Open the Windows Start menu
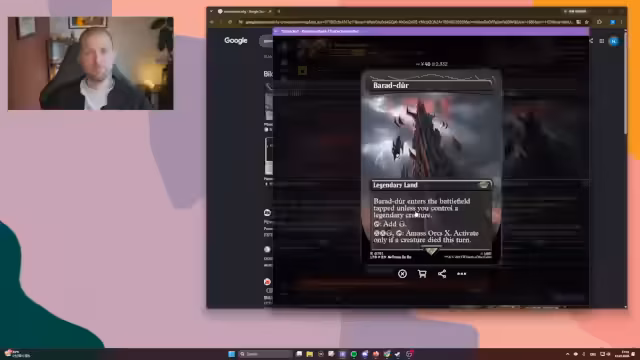Image resolution: width=640 pixels, height=360 pixels. click(231, 354)
